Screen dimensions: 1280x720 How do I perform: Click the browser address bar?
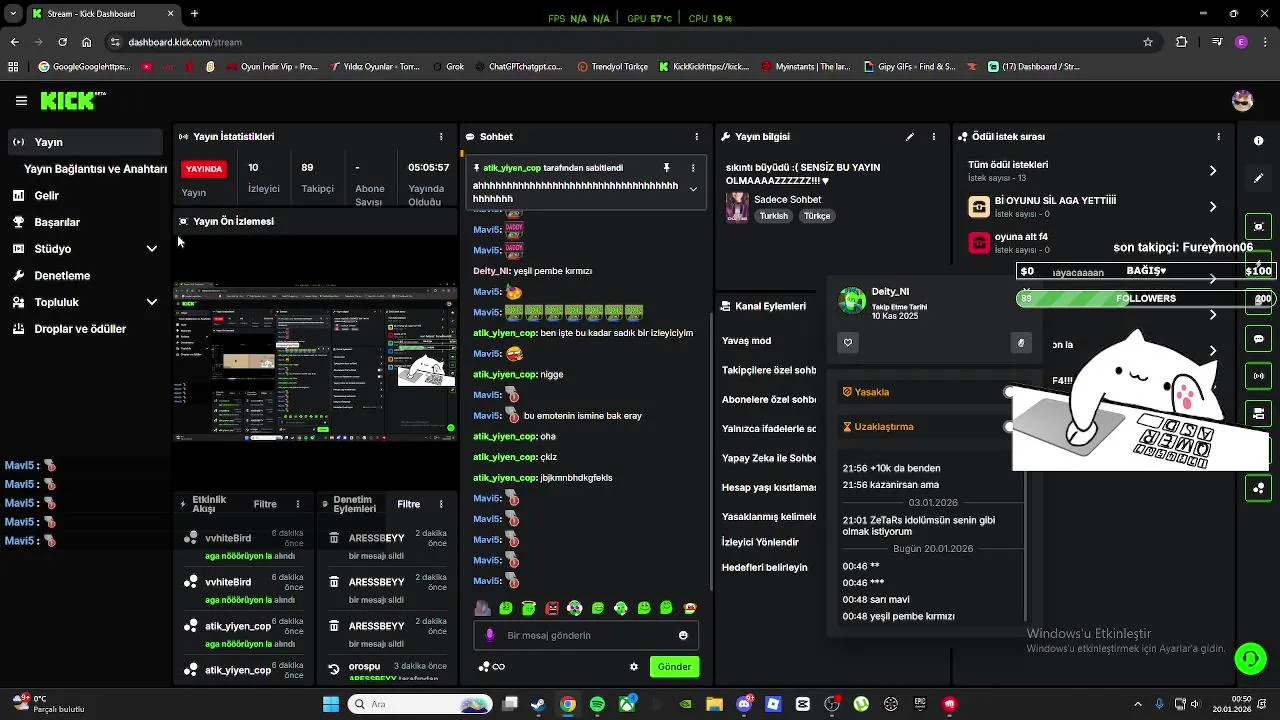(630, 42)
